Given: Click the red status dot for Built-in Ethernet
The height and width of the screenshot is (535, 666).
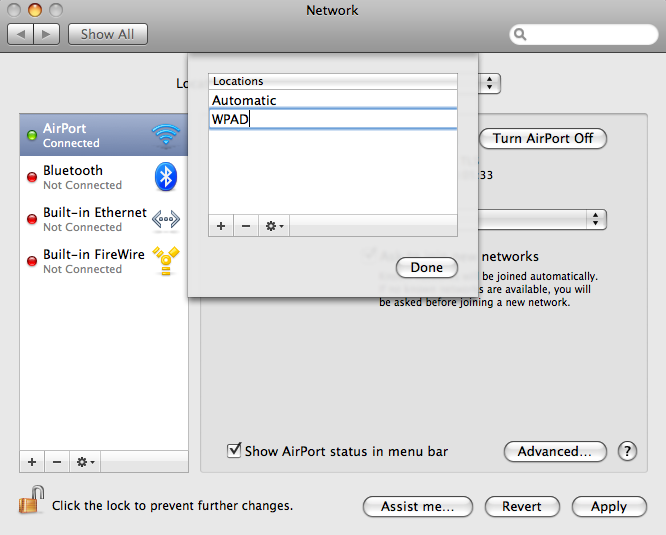Looking at the screenshot, I should coord(32,219).
